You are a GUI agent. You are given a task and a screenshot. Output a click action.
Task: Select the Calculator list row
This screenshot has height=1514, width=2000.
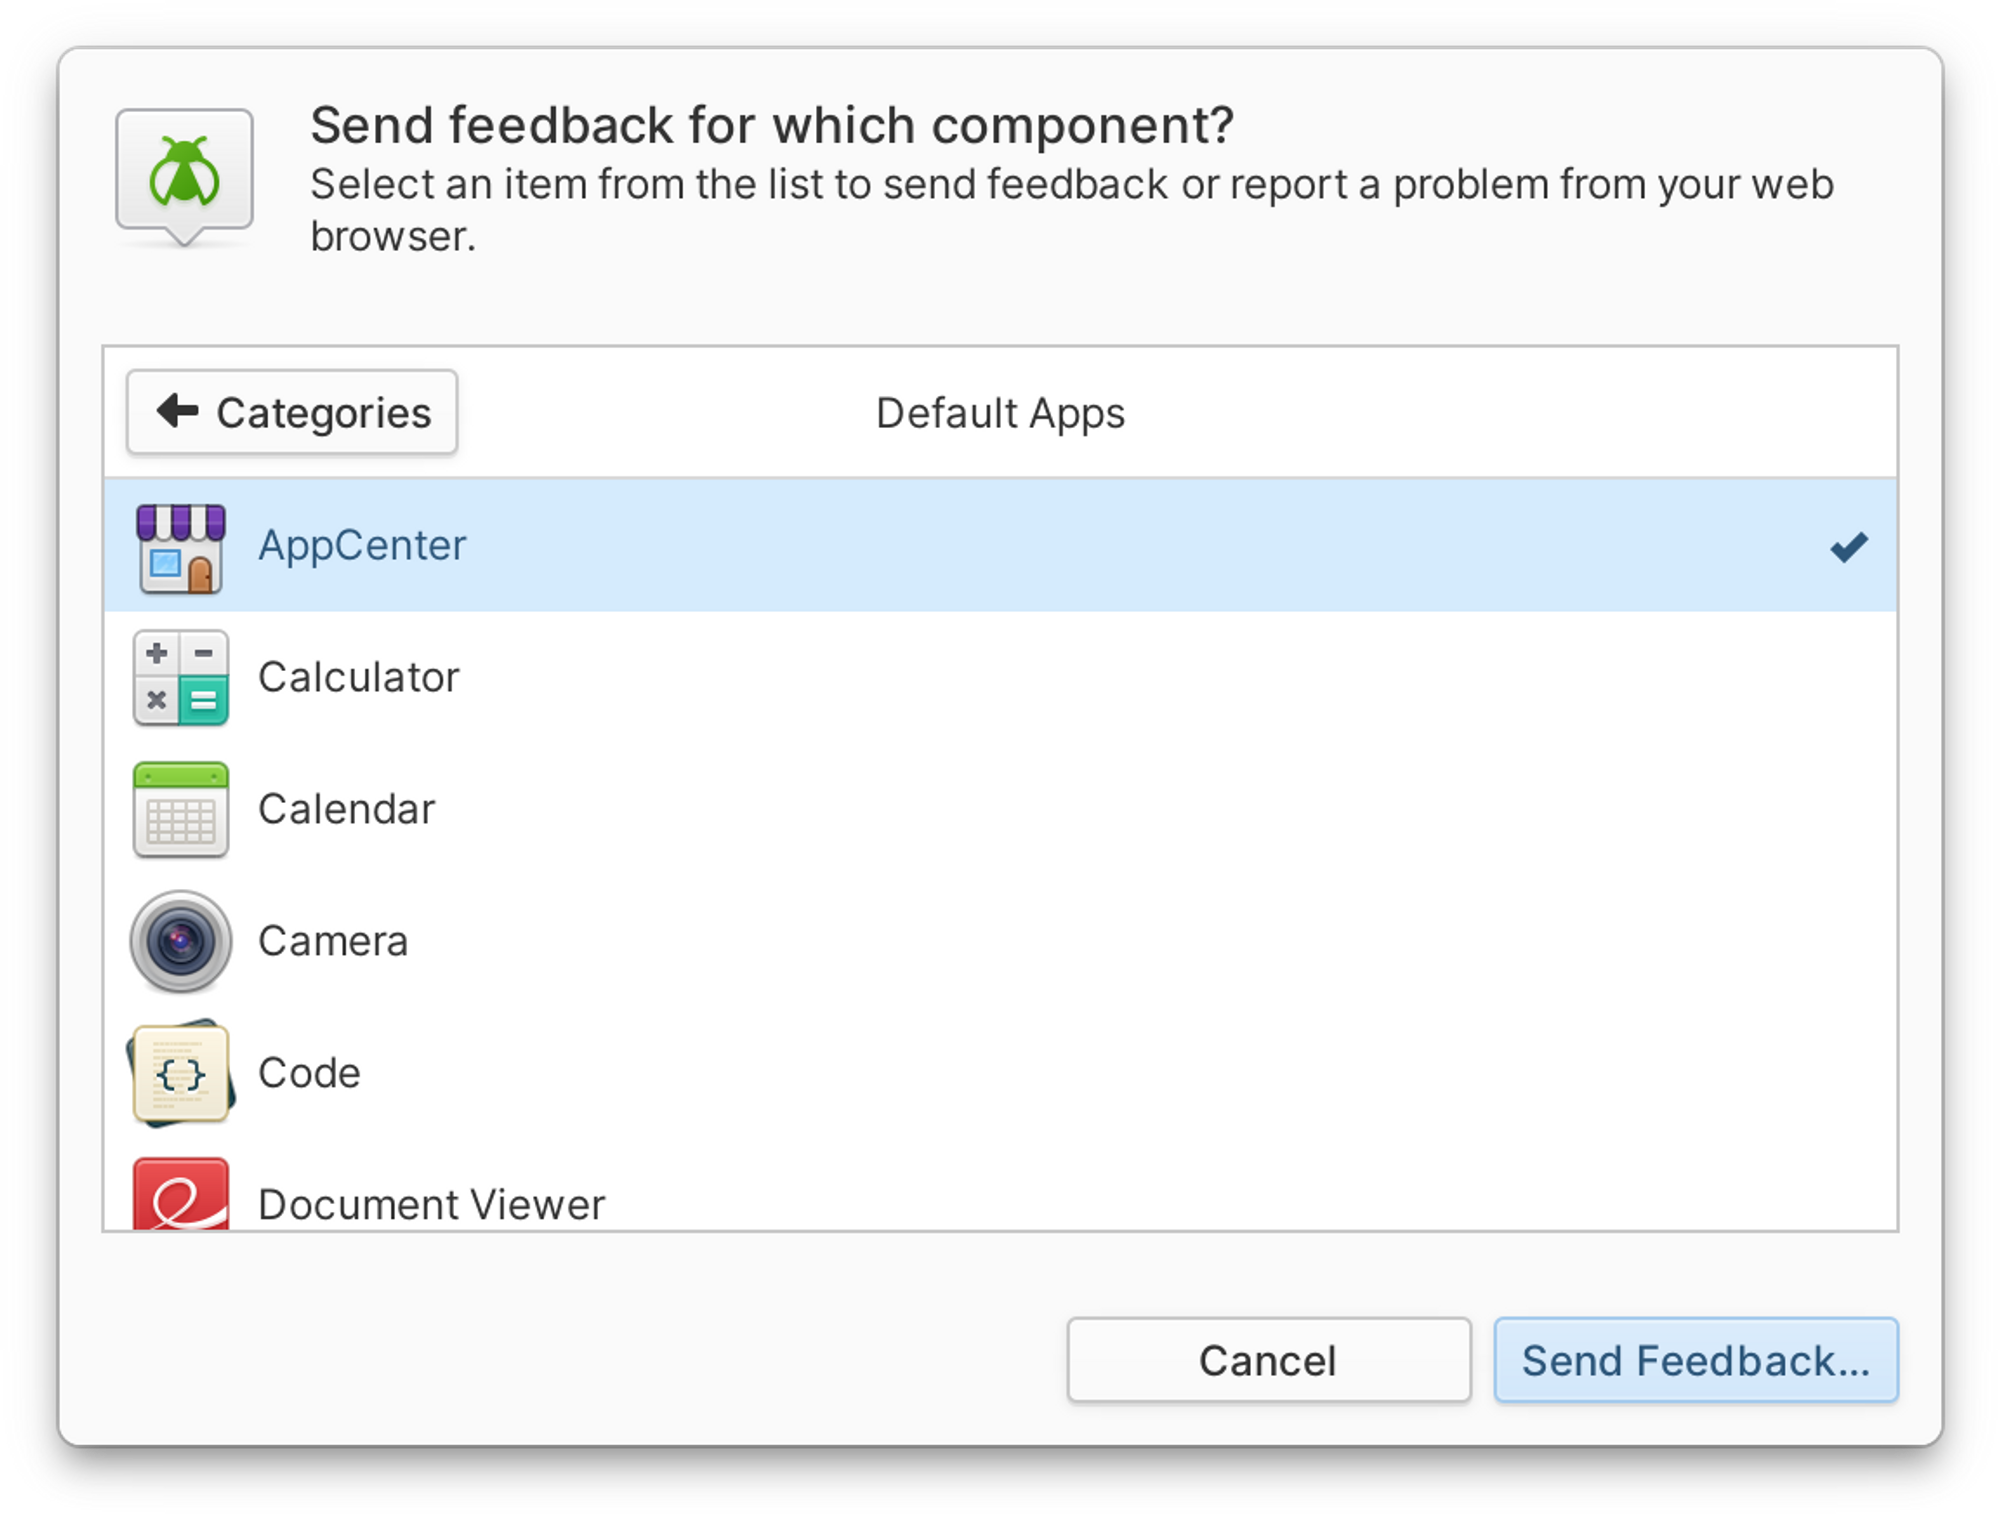click(1000, 678)
